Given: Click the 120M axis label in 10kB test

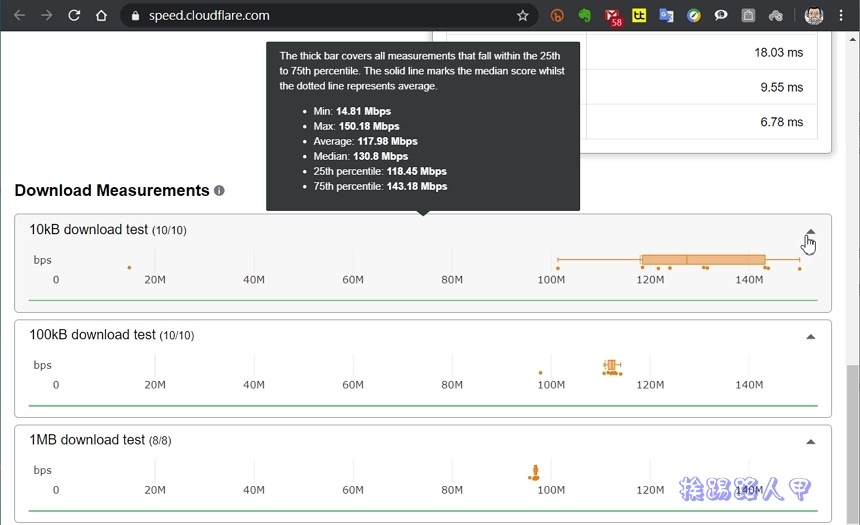Looking at the screenshot, I should (650, 280).
